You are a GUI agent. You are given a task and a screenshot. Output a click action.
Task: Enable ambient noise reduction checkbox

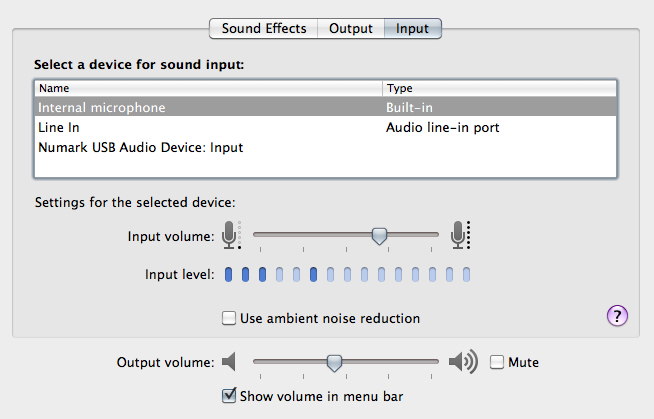click(229, 318)
